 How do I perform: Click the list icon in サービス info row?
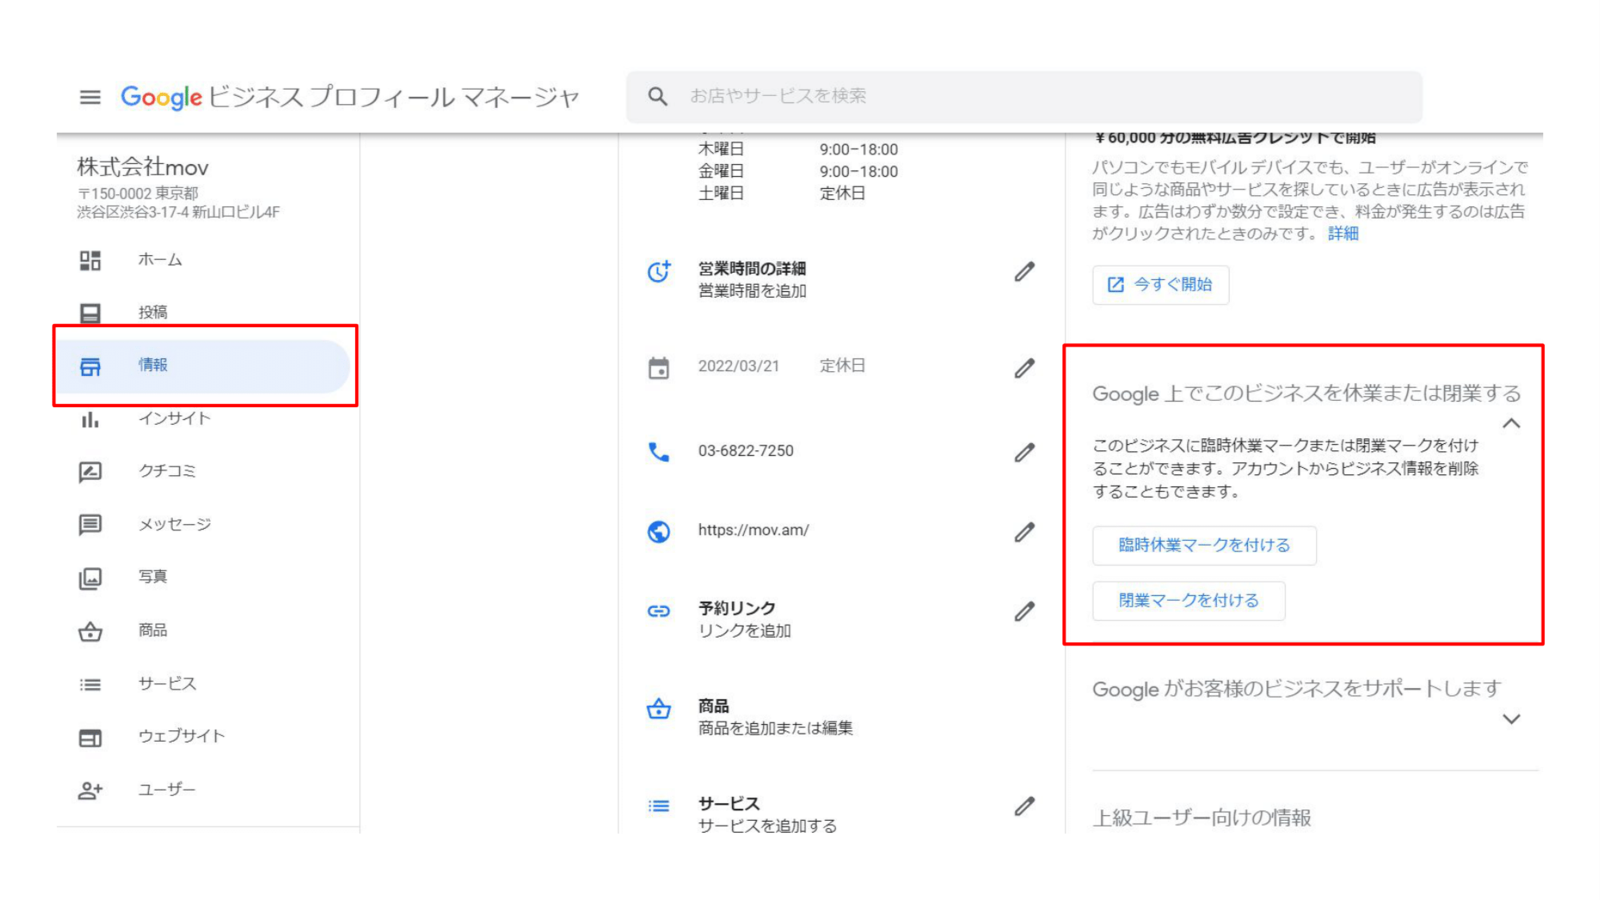tap(658, 806)
